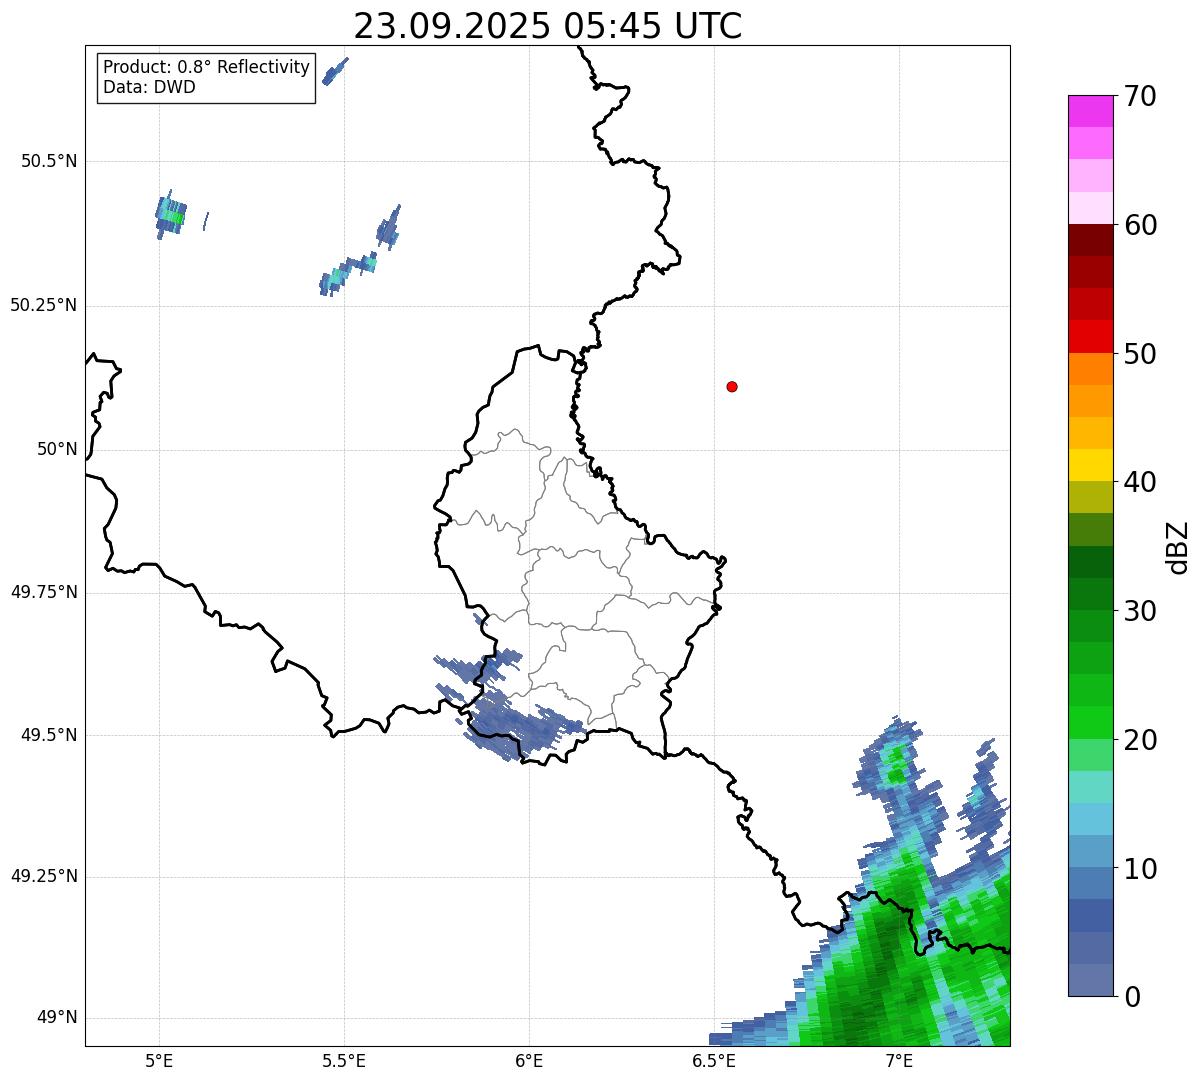Click the yellow swatch just above 40 dBZ
1202x1081 pixels.
point(1090,465)
